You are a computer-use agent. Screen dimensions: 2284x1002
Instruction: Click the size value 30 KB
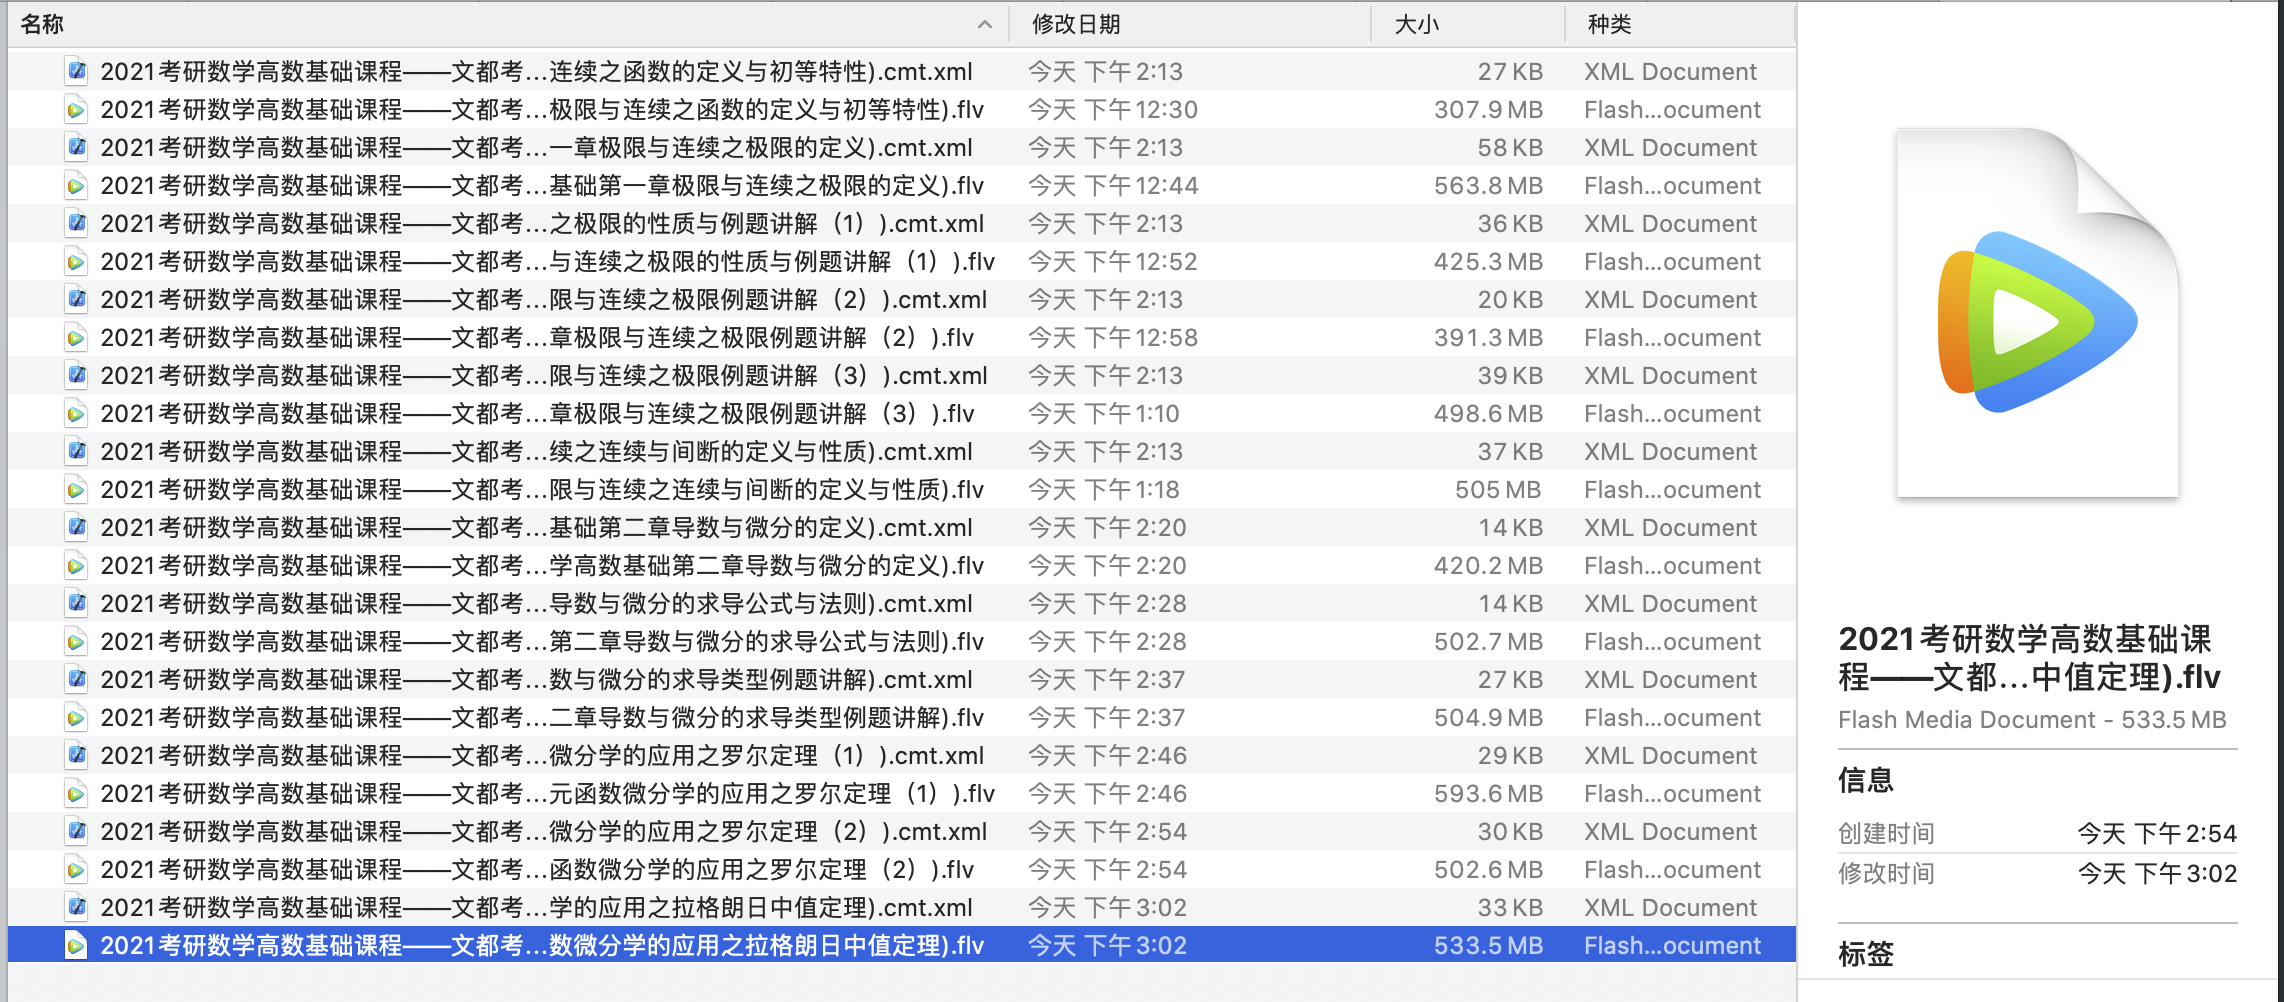click(x=1510, y=831)
